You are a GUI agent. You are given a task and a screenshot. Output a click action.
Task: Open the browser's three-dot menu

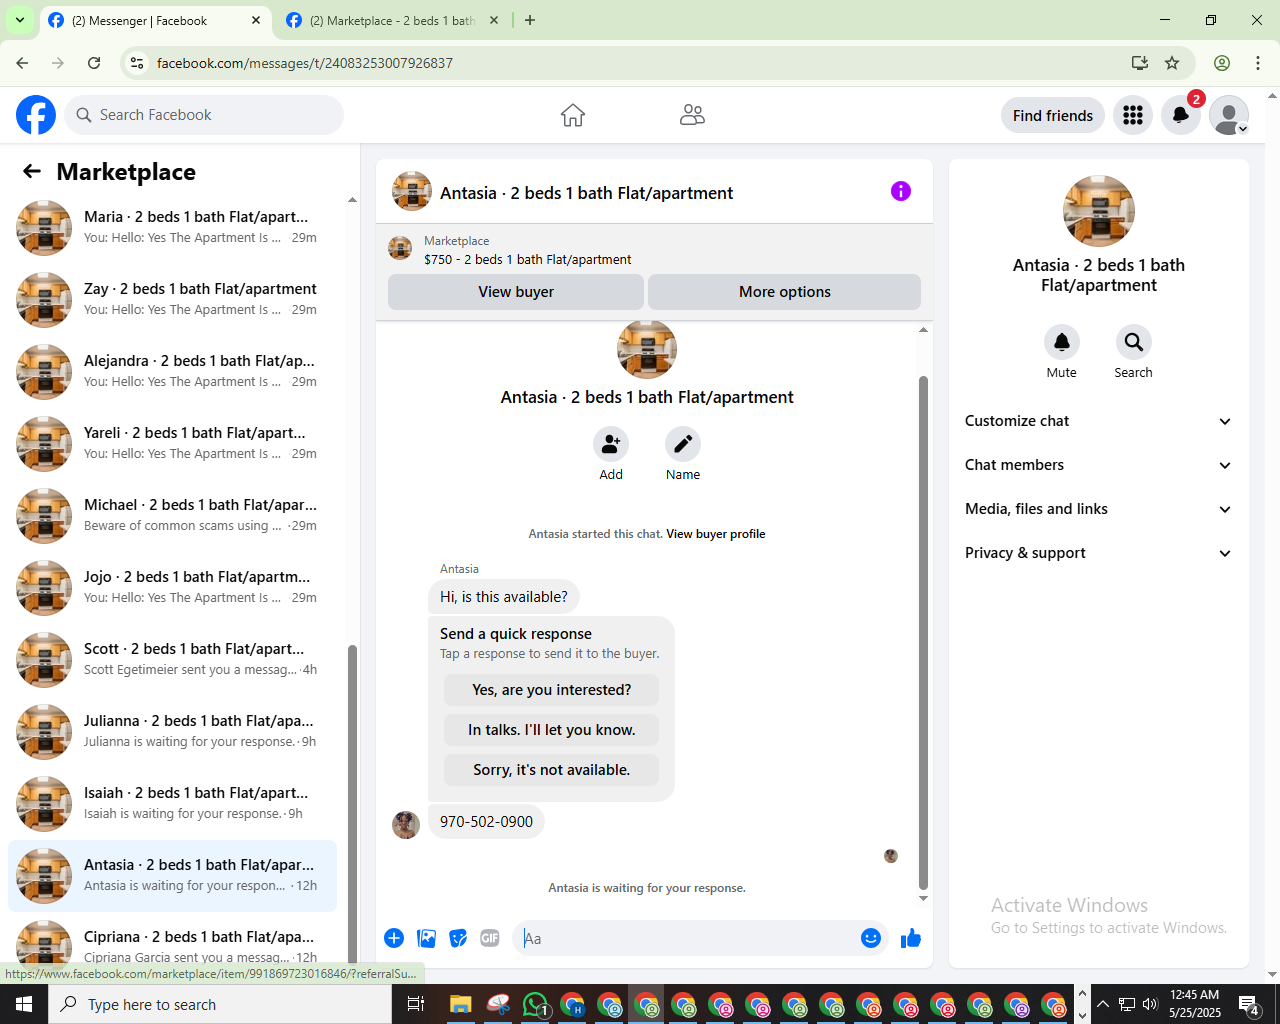[1258, 63]
